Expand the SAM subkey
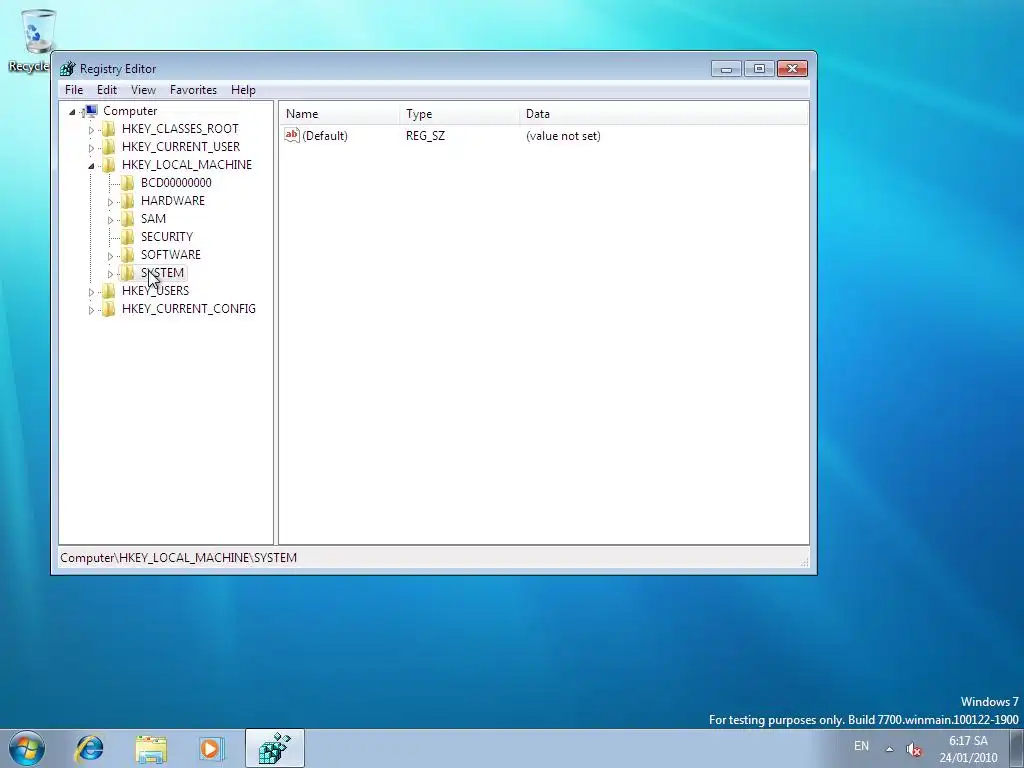Screen dimensions: 1024x768 point(110,220)
